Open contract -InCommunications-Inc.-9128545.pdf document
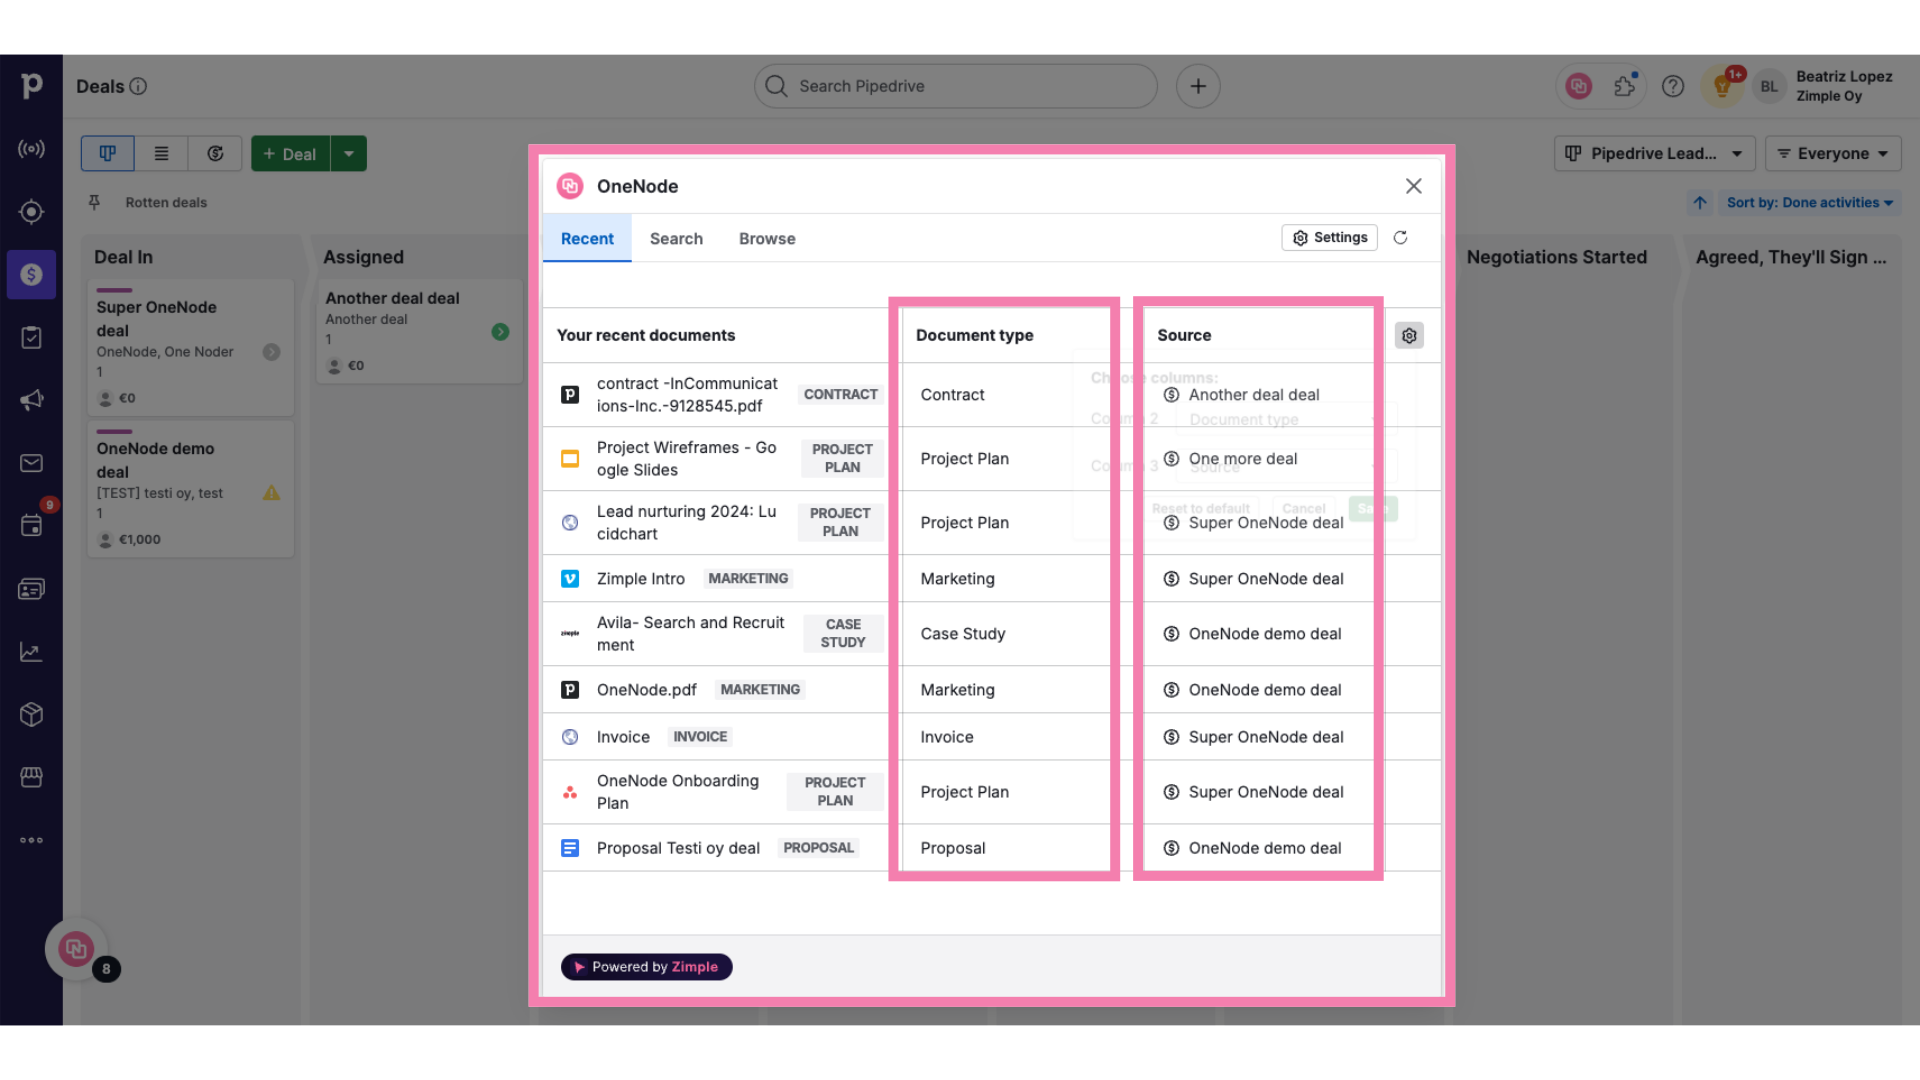 (687, 394)
